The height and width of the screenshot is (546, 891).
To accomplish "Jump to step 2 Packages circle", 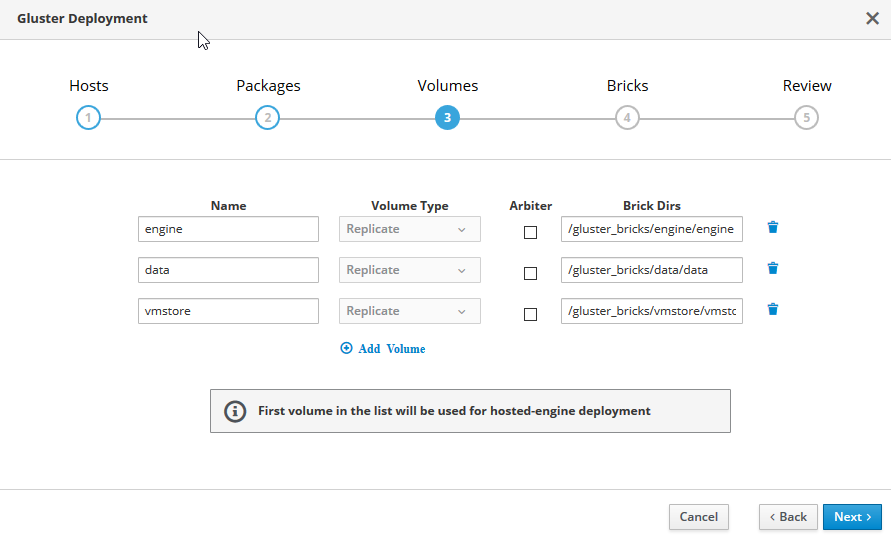I will 267,118.
